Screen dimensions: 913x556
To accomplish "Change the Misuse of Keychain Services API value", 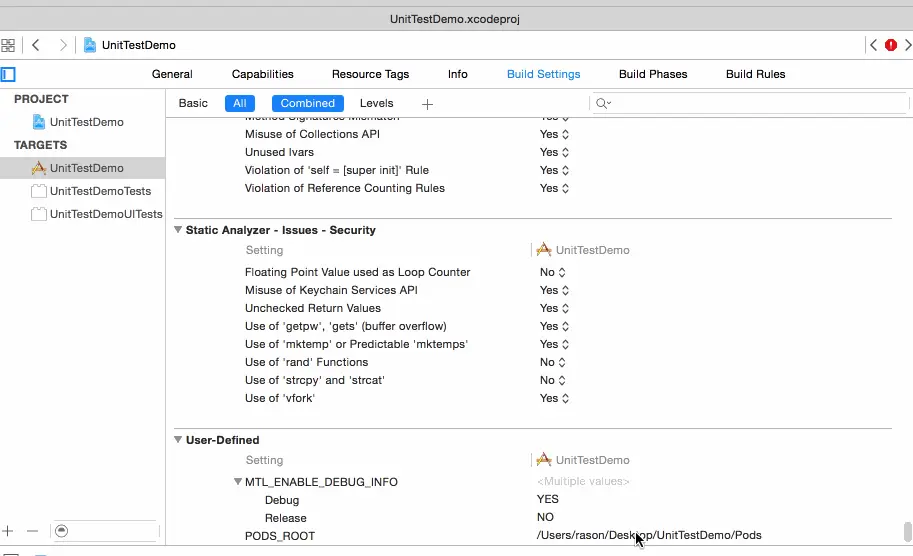I will coord(554,290).
